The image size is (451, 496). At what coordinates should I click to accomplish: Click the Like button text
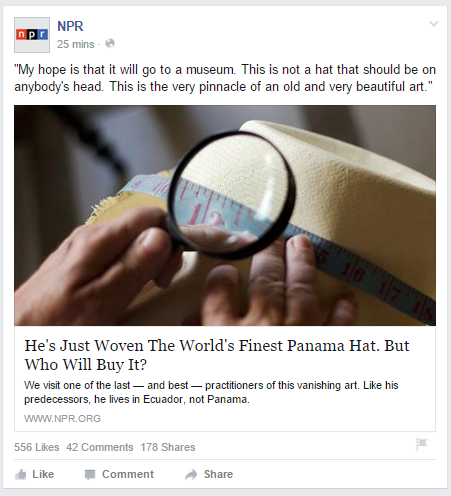coord(43,474)
